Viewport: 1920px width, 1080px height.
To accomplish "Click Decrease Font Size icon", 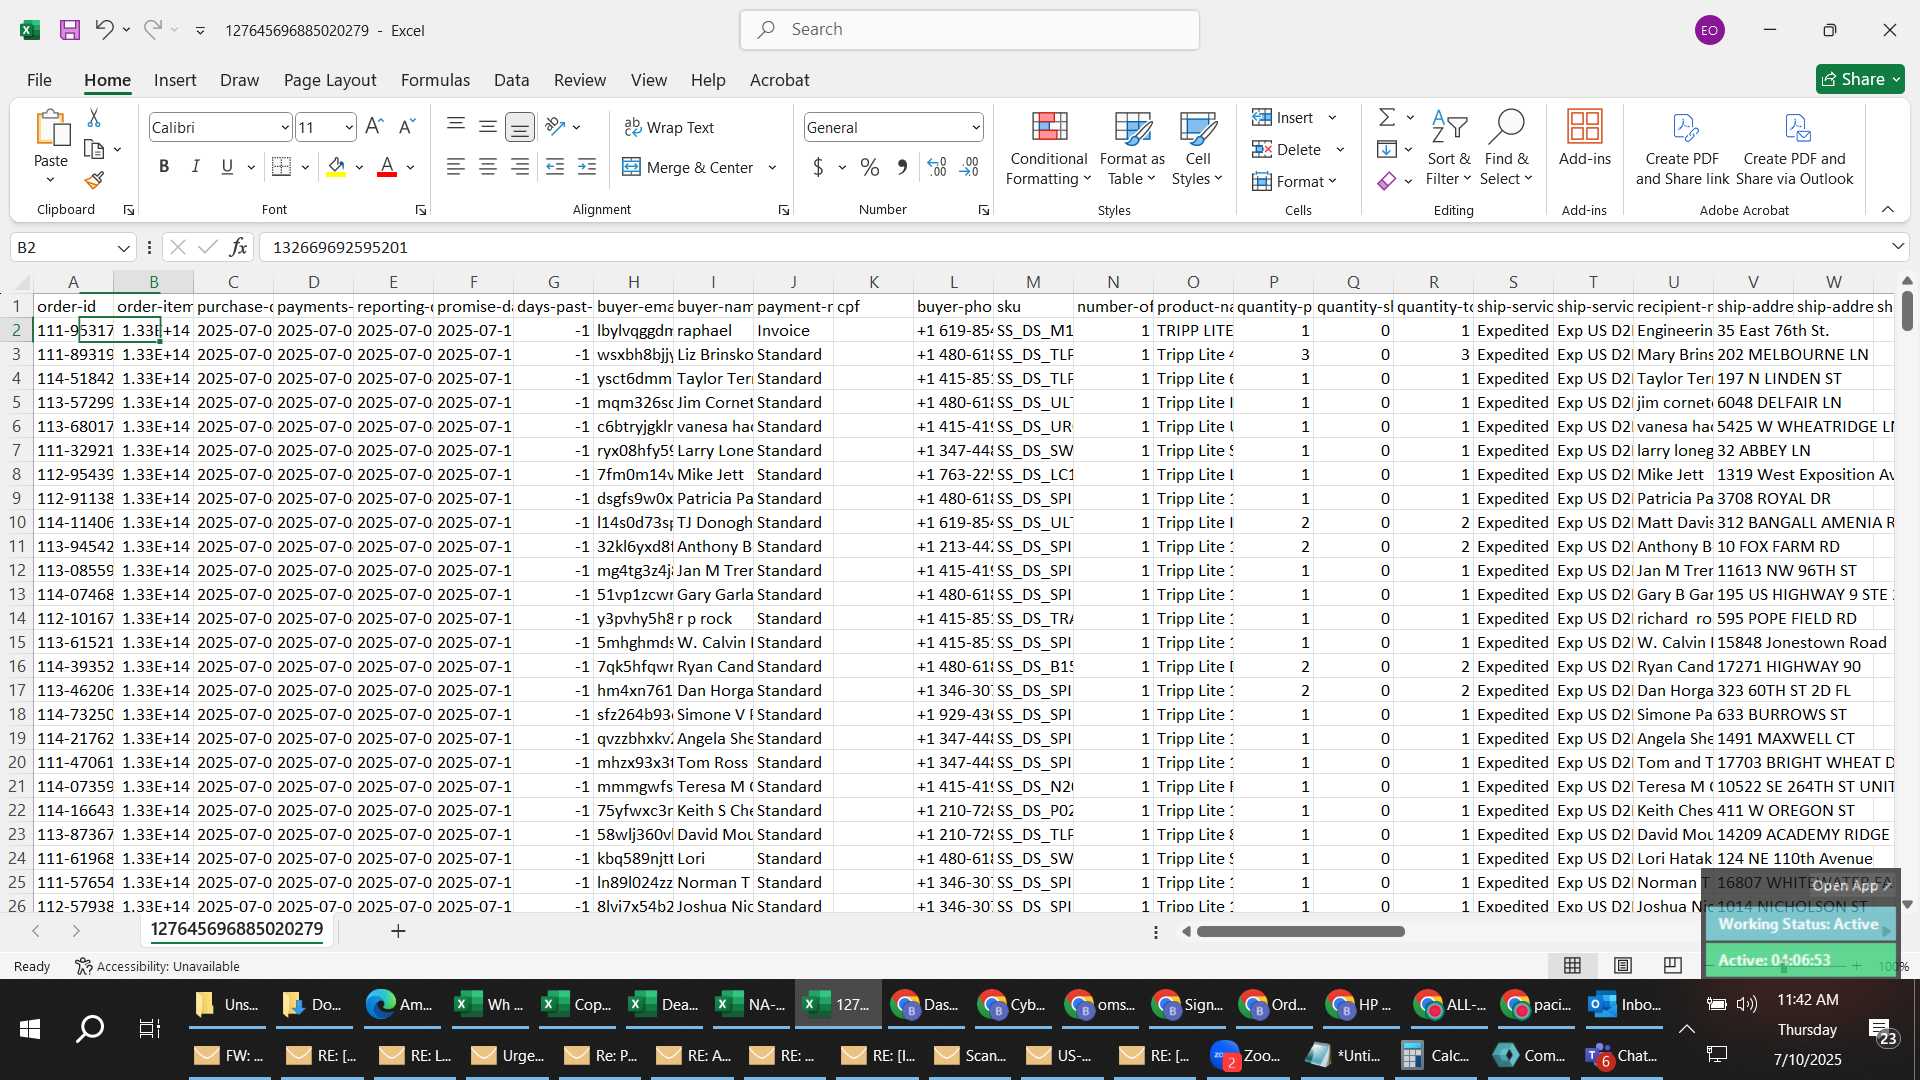I will click(406, 127).
